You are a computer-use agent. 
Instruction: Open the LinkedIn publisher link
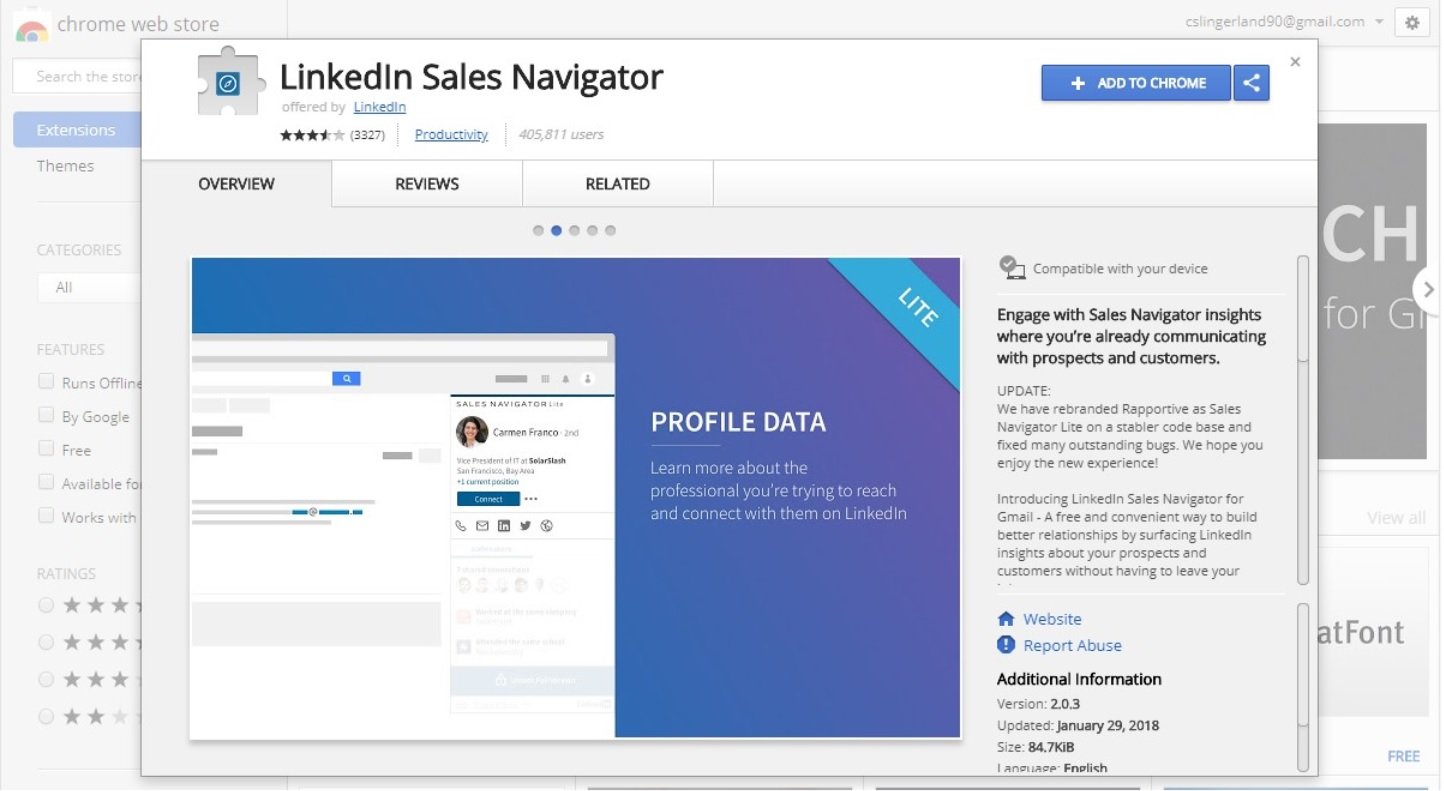point(380,106)
